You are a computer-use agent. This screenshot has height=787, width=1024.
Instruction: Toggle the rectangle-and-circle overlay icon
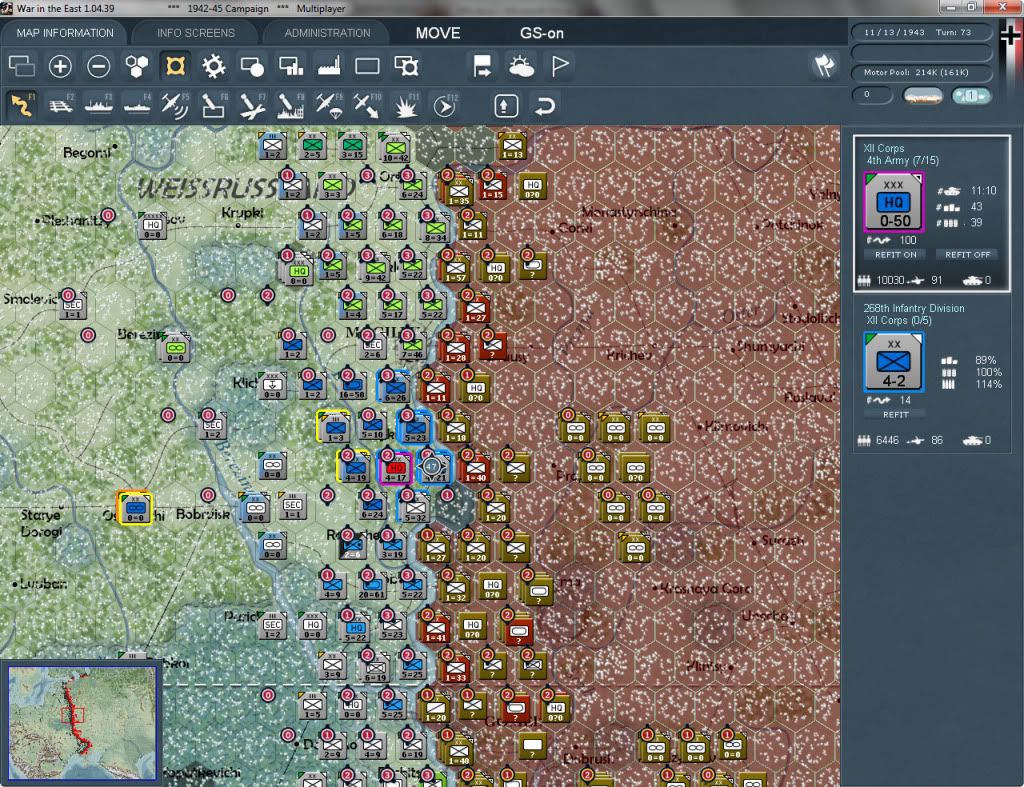[252, 66]
